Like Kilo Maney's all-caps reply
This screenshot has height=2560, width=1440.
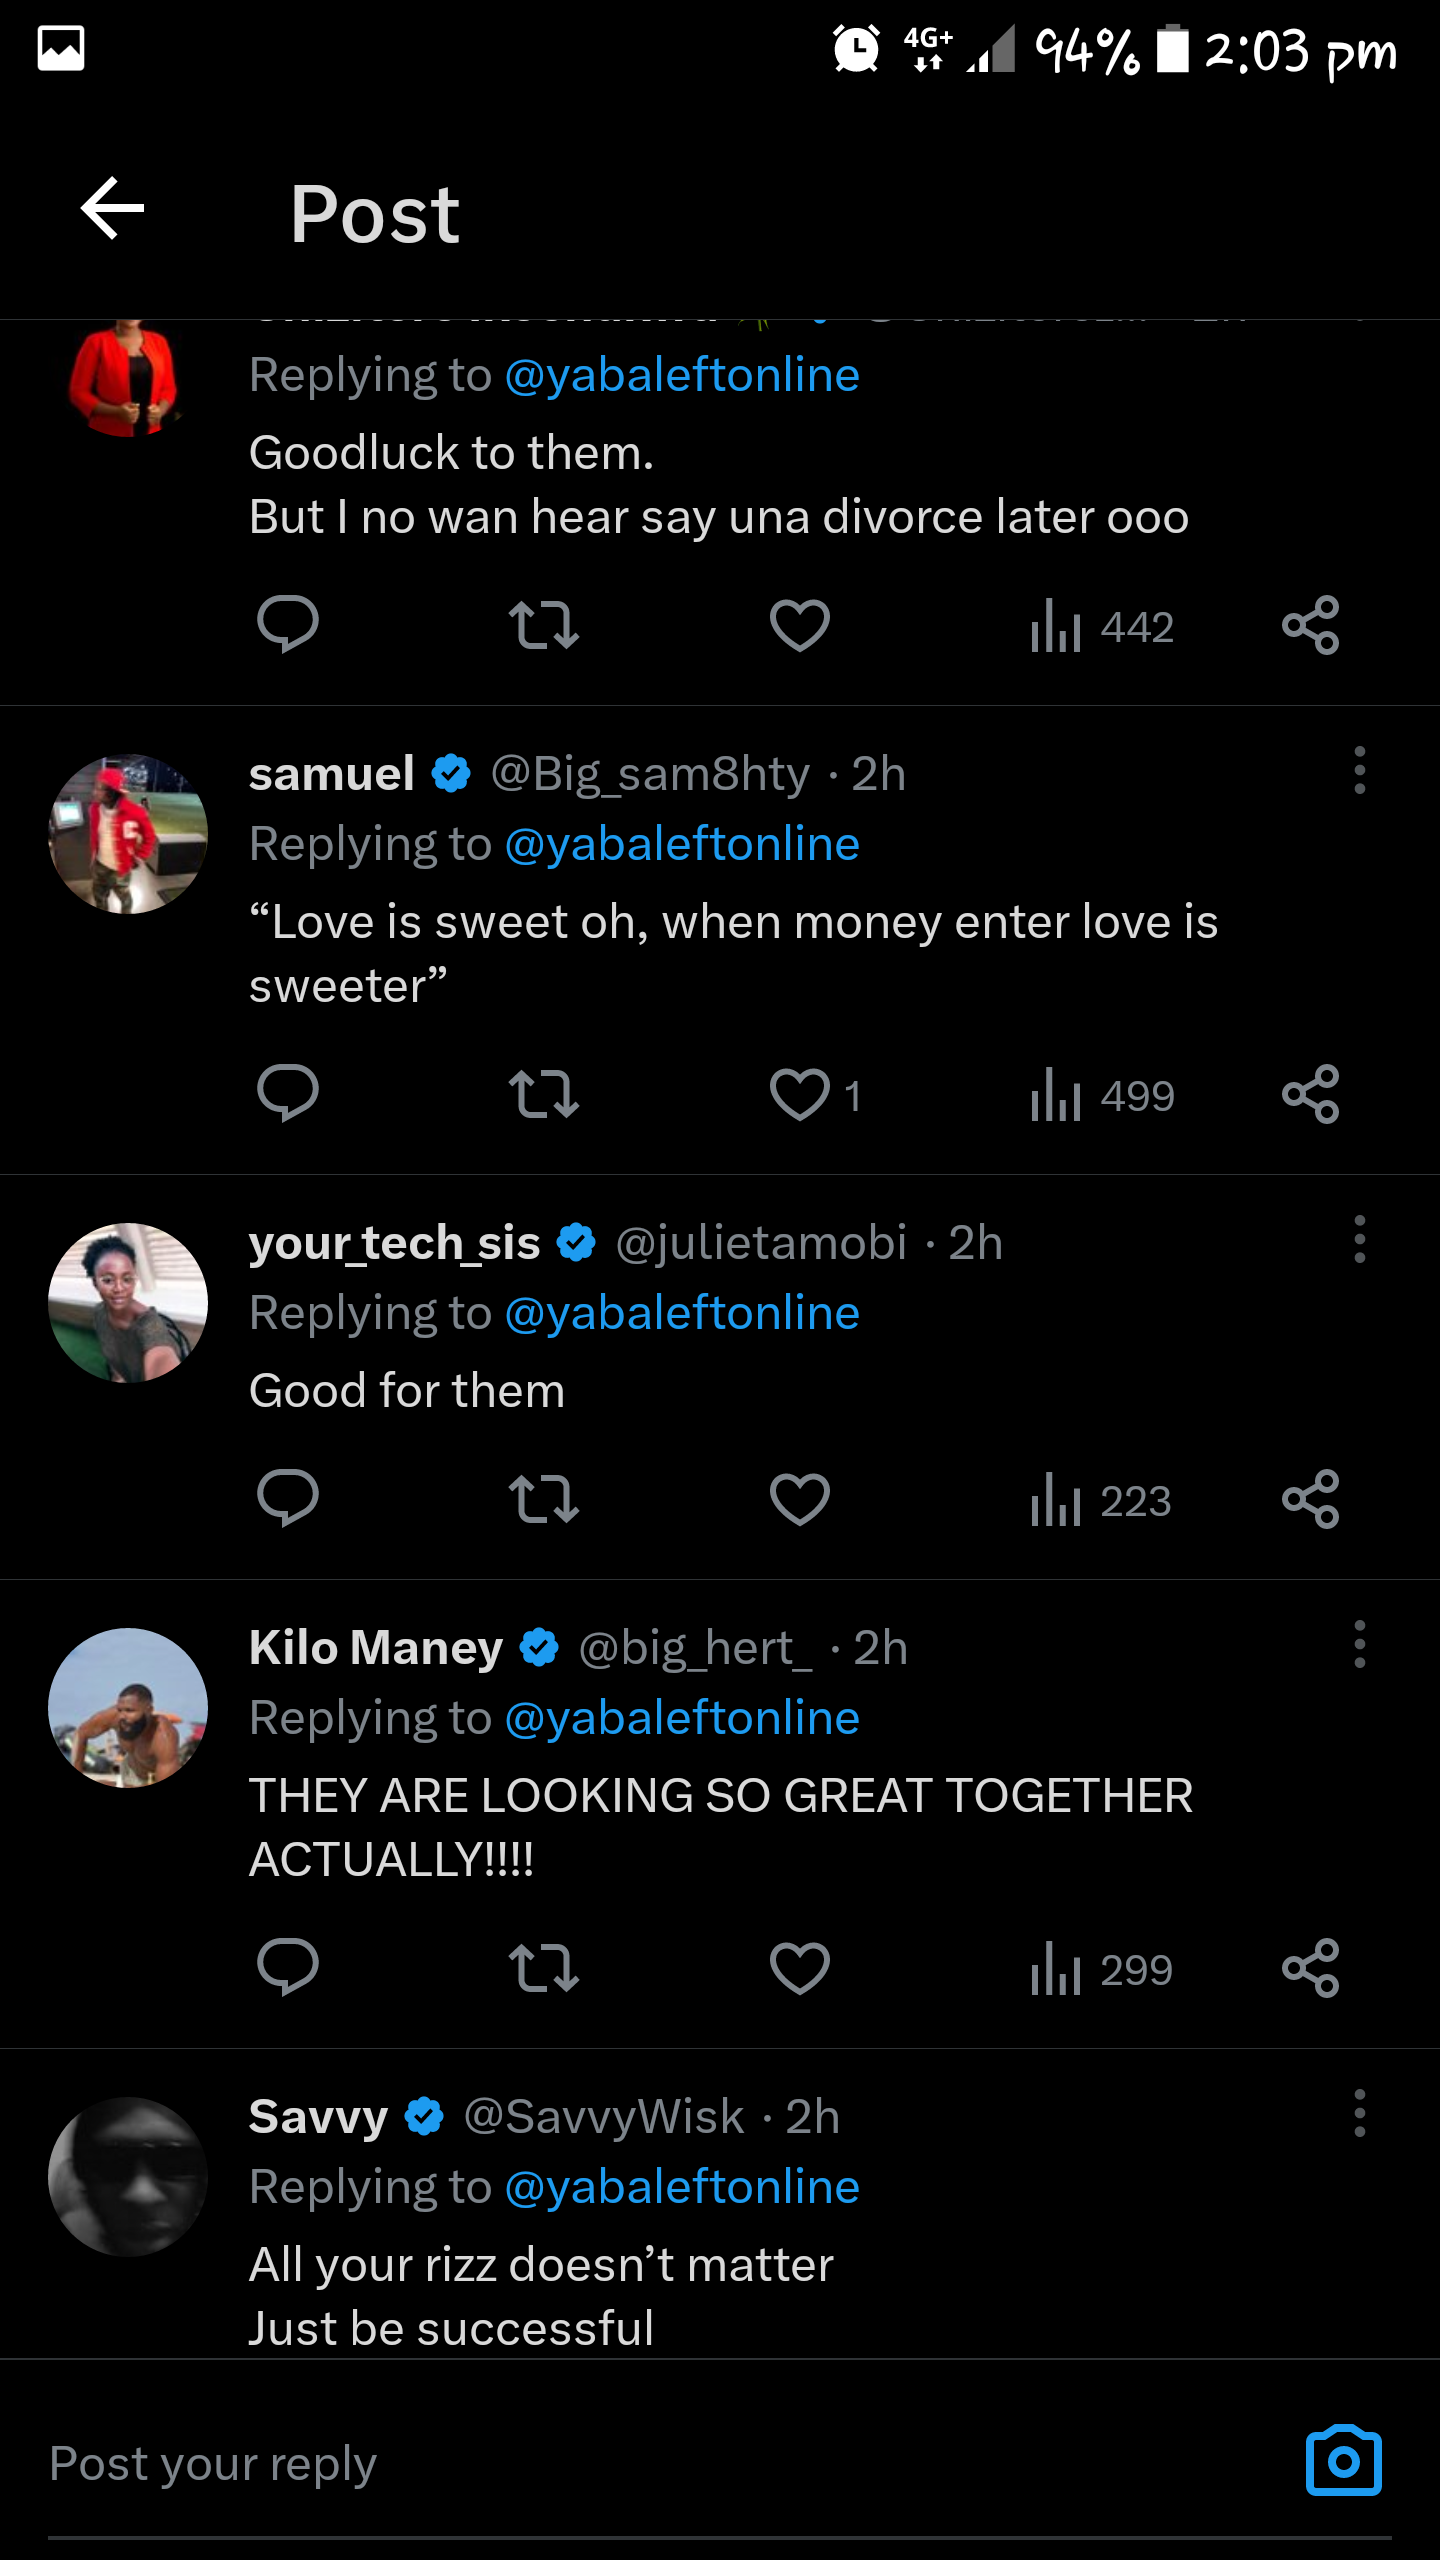pos(800,1967)
